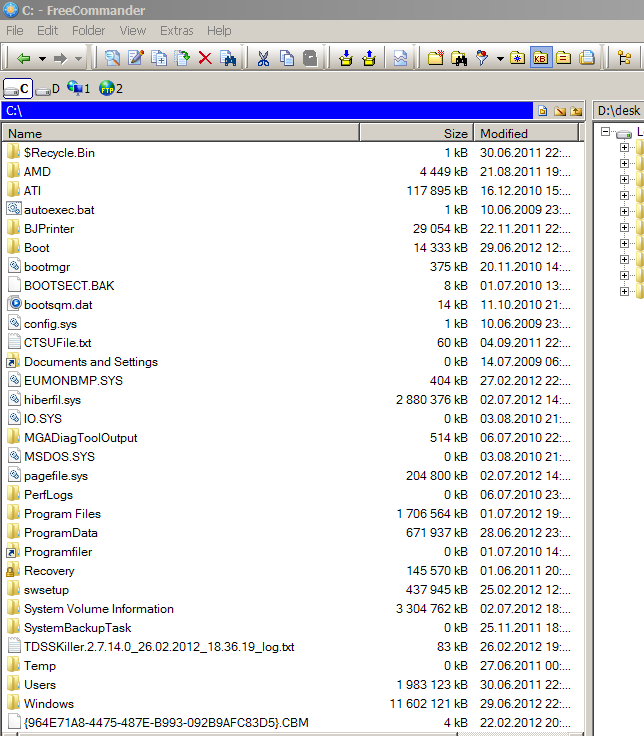
Task: Select the bootmgr file
Action: [x=47, y=267]
